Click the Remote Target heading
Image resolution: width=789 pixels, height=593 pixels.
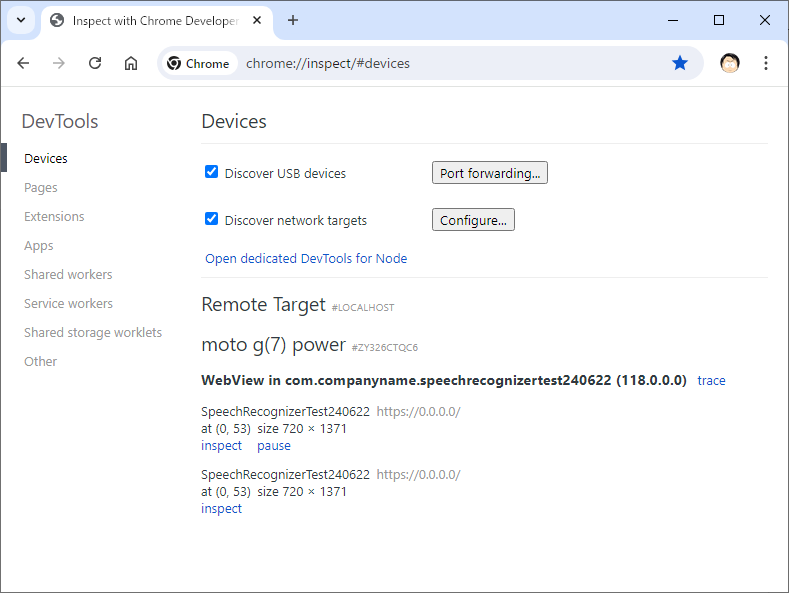click(x=263, y=305)
